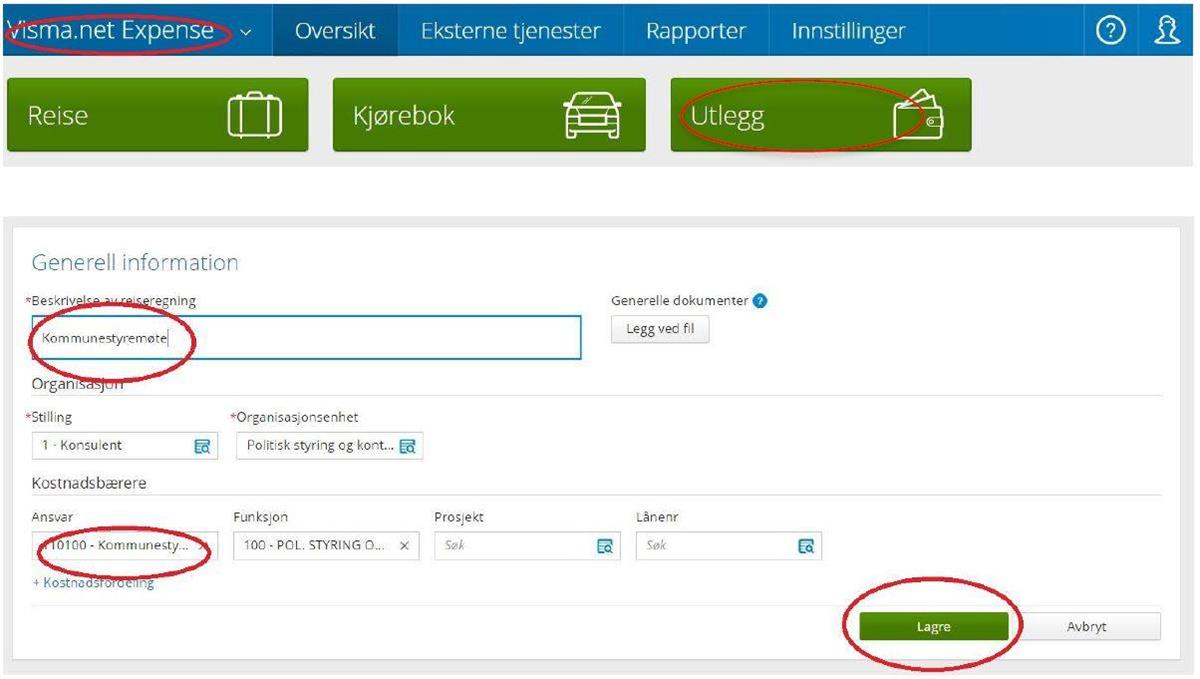
Task: Switch to the Oversikt tab
Action: click(x=335, y=31)
